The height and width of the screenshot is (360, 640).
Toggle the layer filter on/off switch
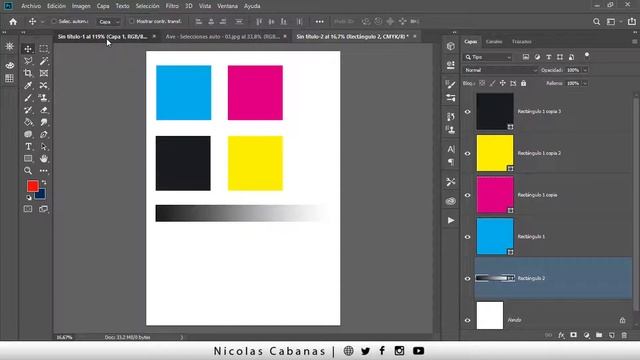coord(587,56)
